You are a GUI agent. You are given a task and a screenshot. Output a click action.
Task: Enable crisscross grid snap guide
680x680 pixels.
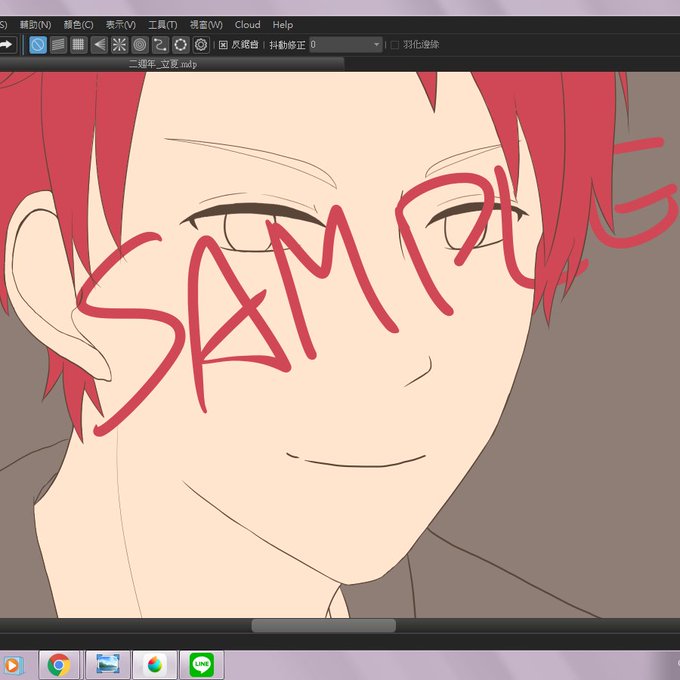click(78, 45)
